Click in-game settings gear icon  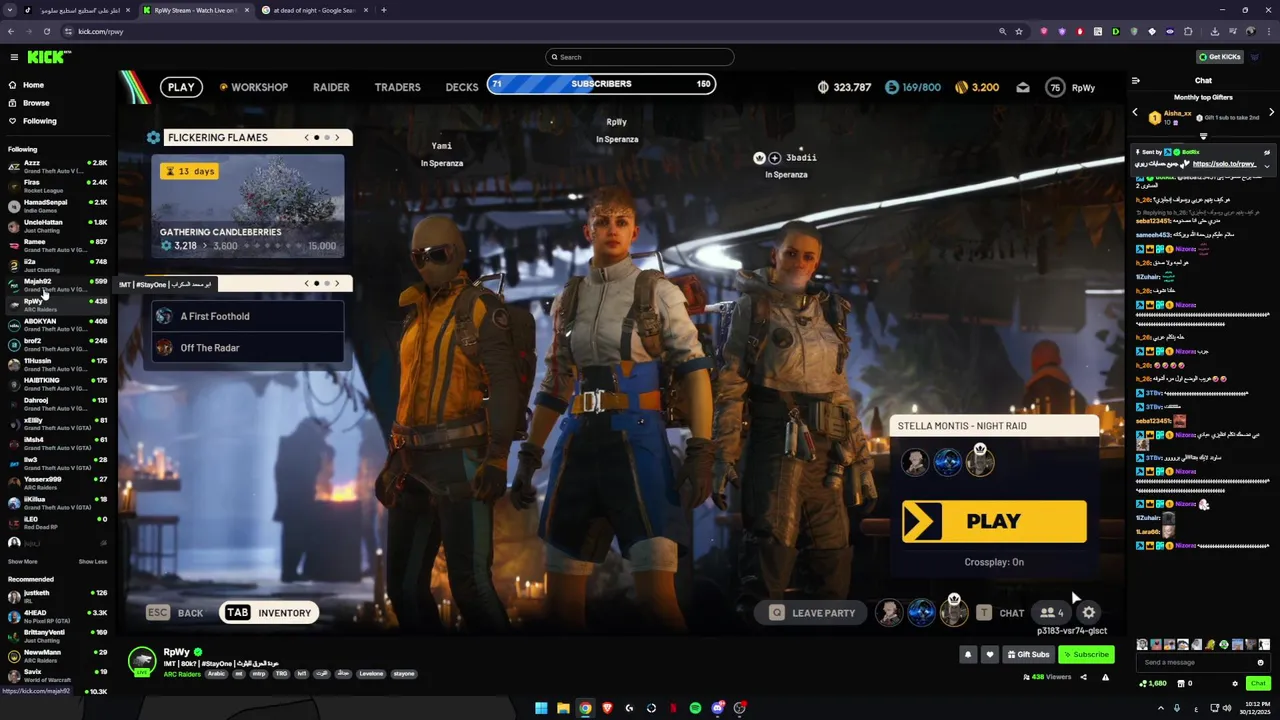(1088, 613)
